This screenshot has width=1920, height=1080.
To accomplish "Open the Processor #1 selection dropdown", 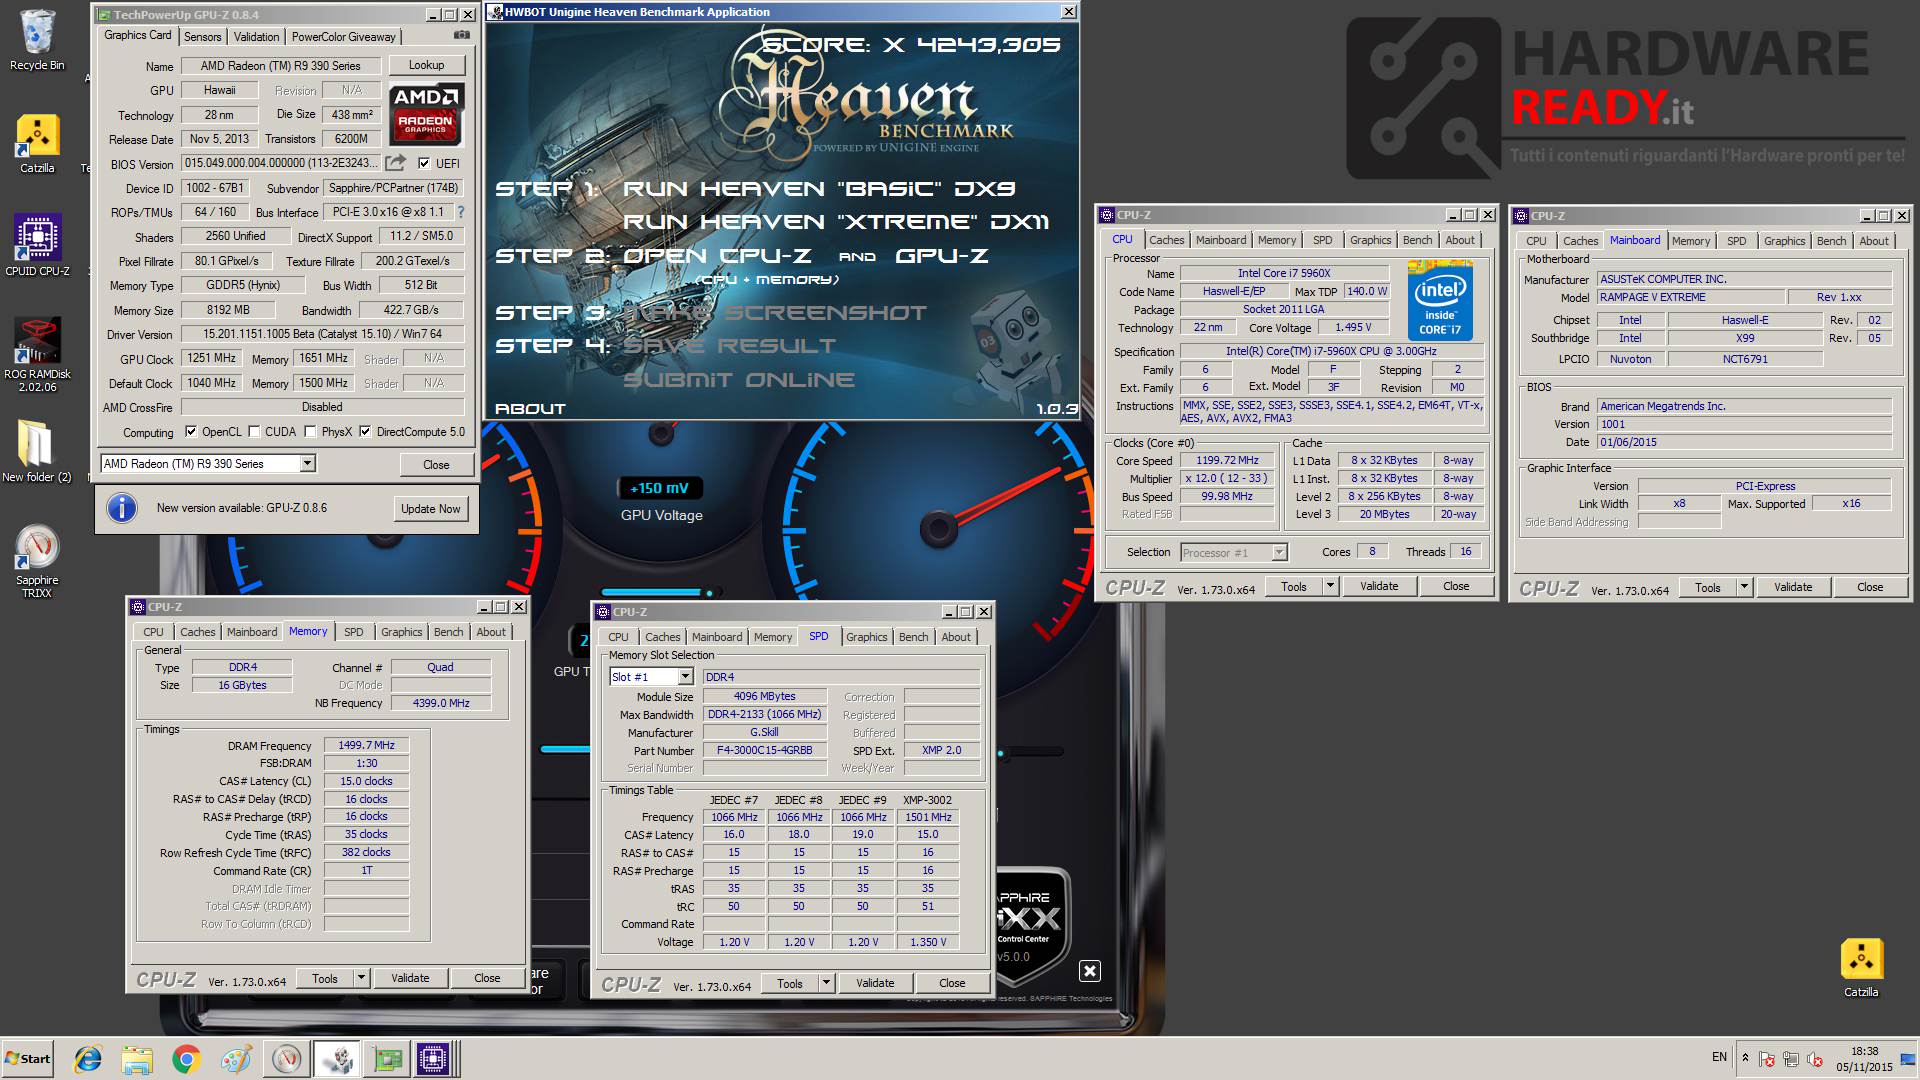I will pyautogui.click(x=1278, y=552).
